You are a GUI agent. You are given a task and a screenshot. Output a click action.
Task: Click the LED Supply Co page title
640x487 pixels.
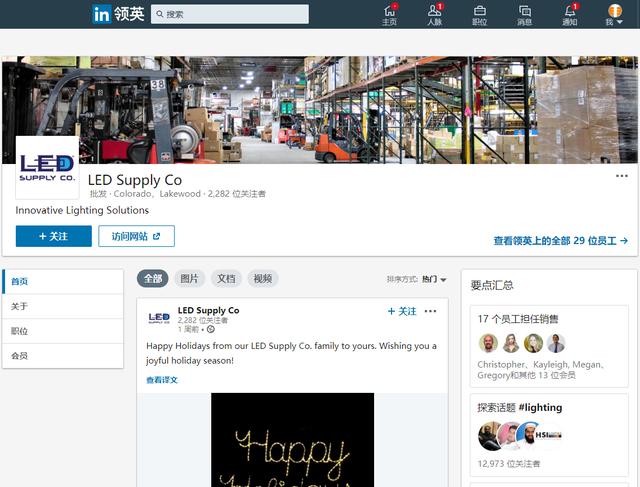[135, 180]
